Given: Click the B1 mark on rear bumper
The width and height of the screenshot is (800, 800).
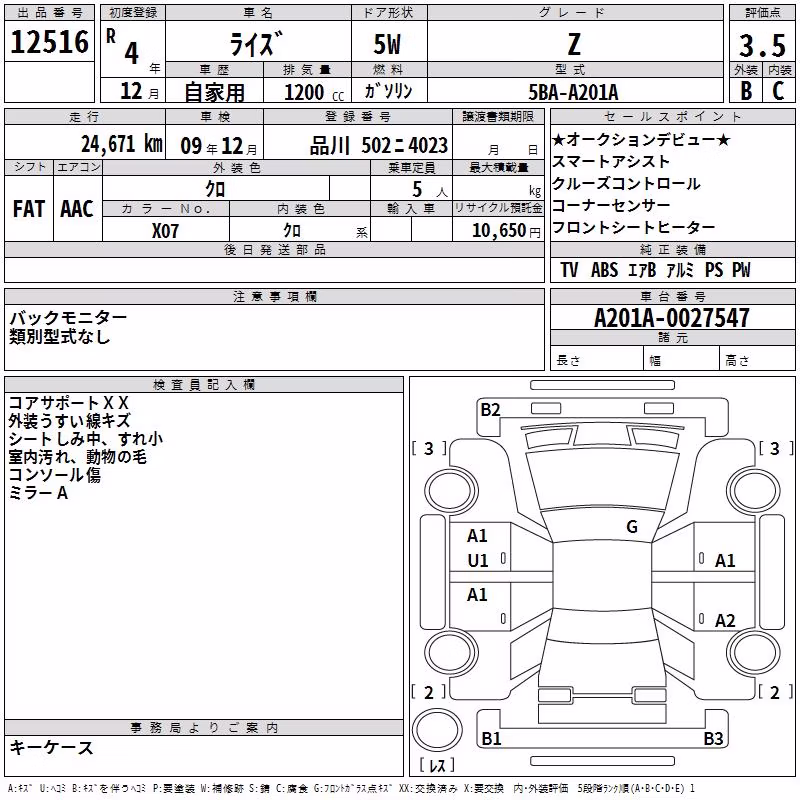Looking at the screenshot, I should click(491, 739).
